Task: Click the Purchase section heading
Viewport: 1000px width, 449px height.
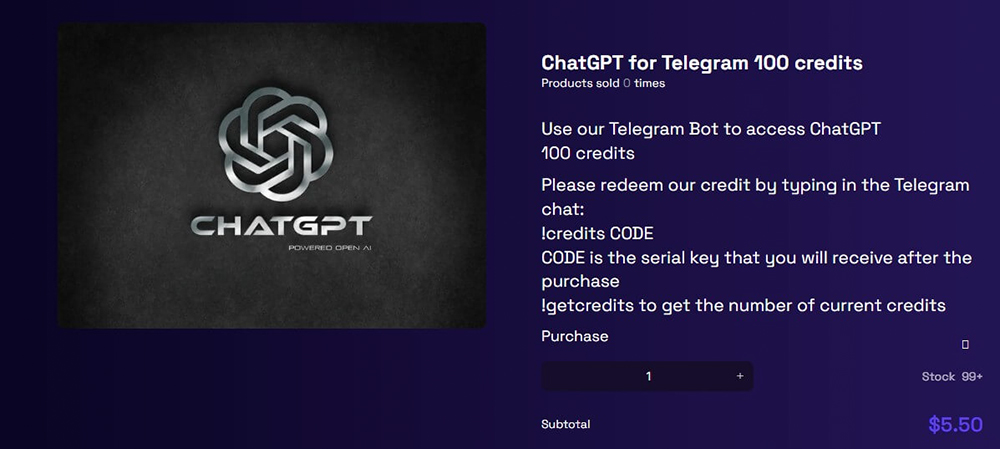Action: (x=575, y=336)
